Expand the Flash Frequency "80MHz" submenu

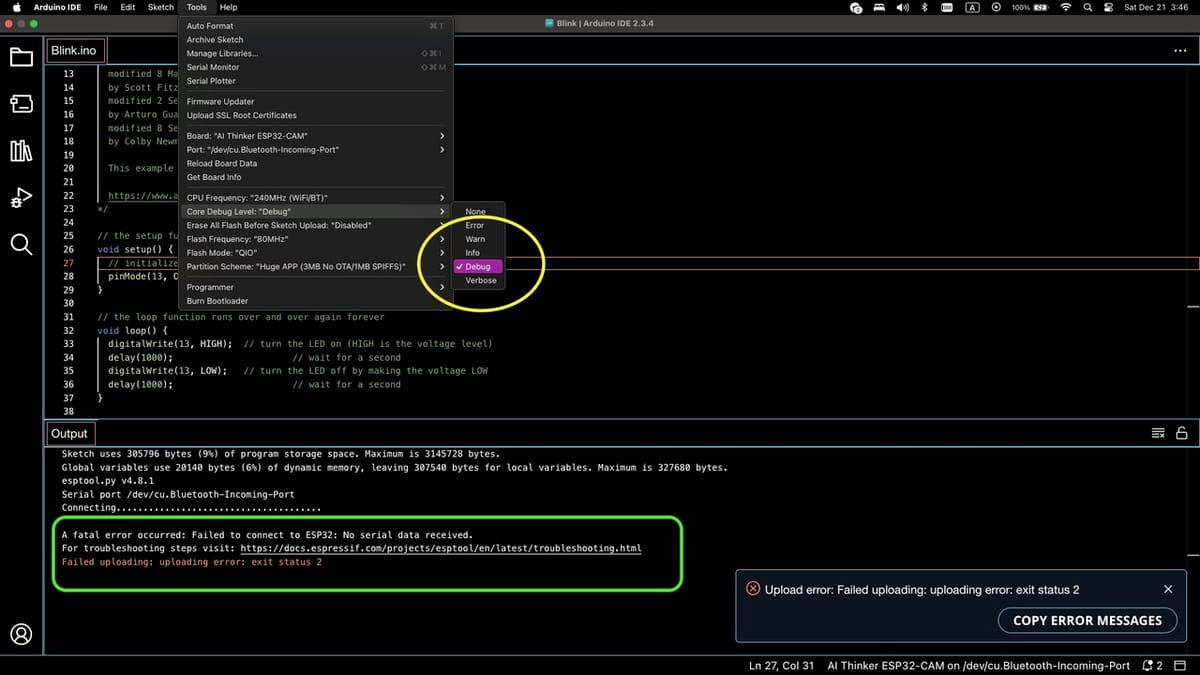coord(315,240)
